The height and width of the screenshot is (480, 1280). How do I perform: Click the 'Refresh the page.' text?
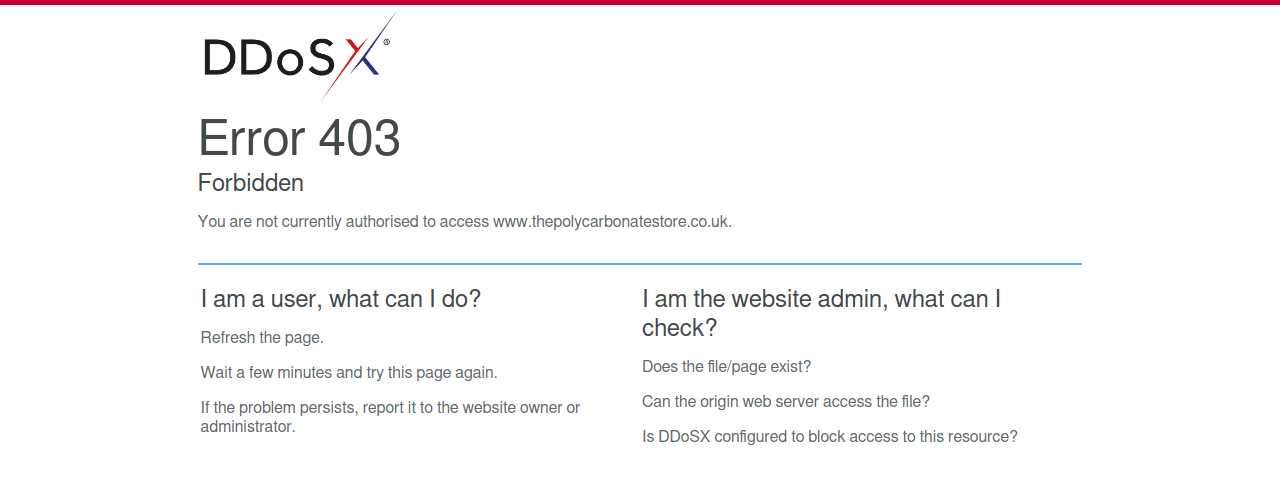(x=262, y=338)
